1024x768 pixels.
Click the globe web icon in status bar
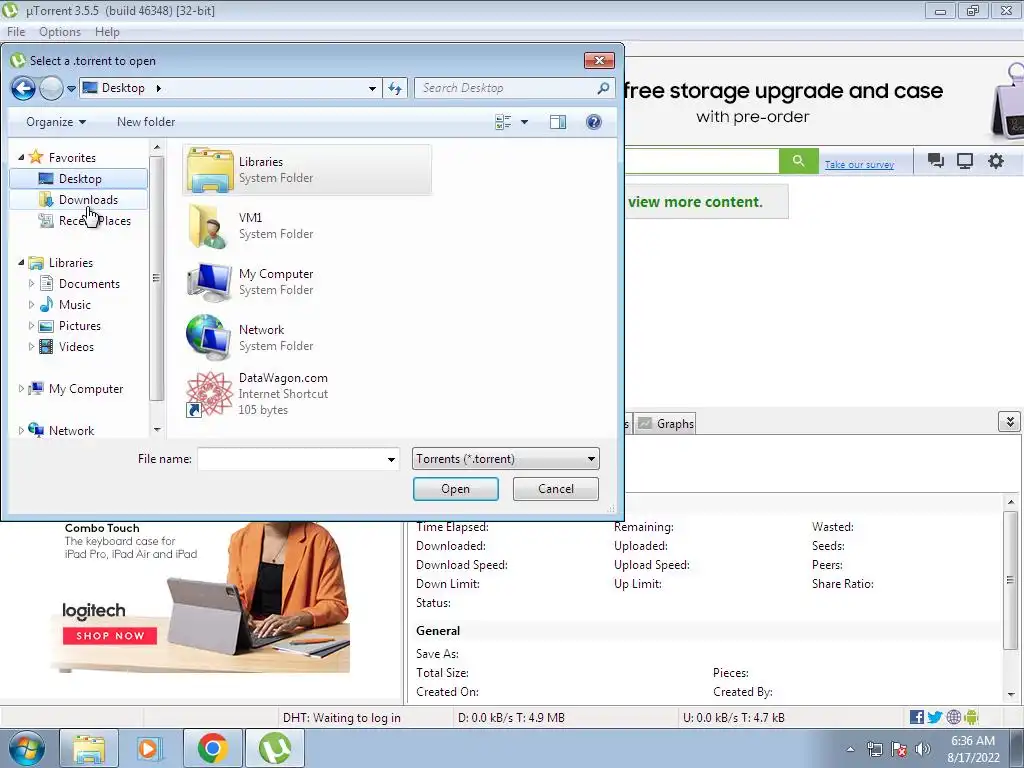click(953, 717)
